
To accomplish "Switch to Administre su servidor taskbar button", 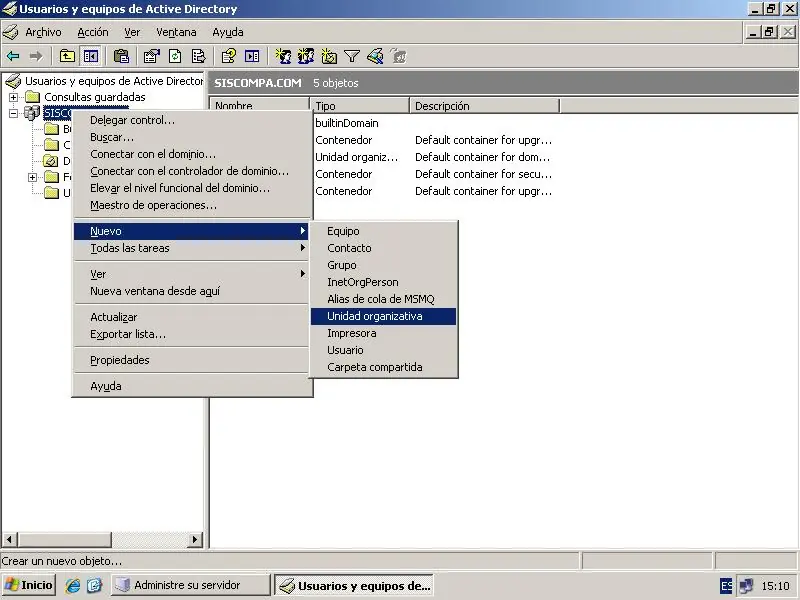I will coord(190,585).
